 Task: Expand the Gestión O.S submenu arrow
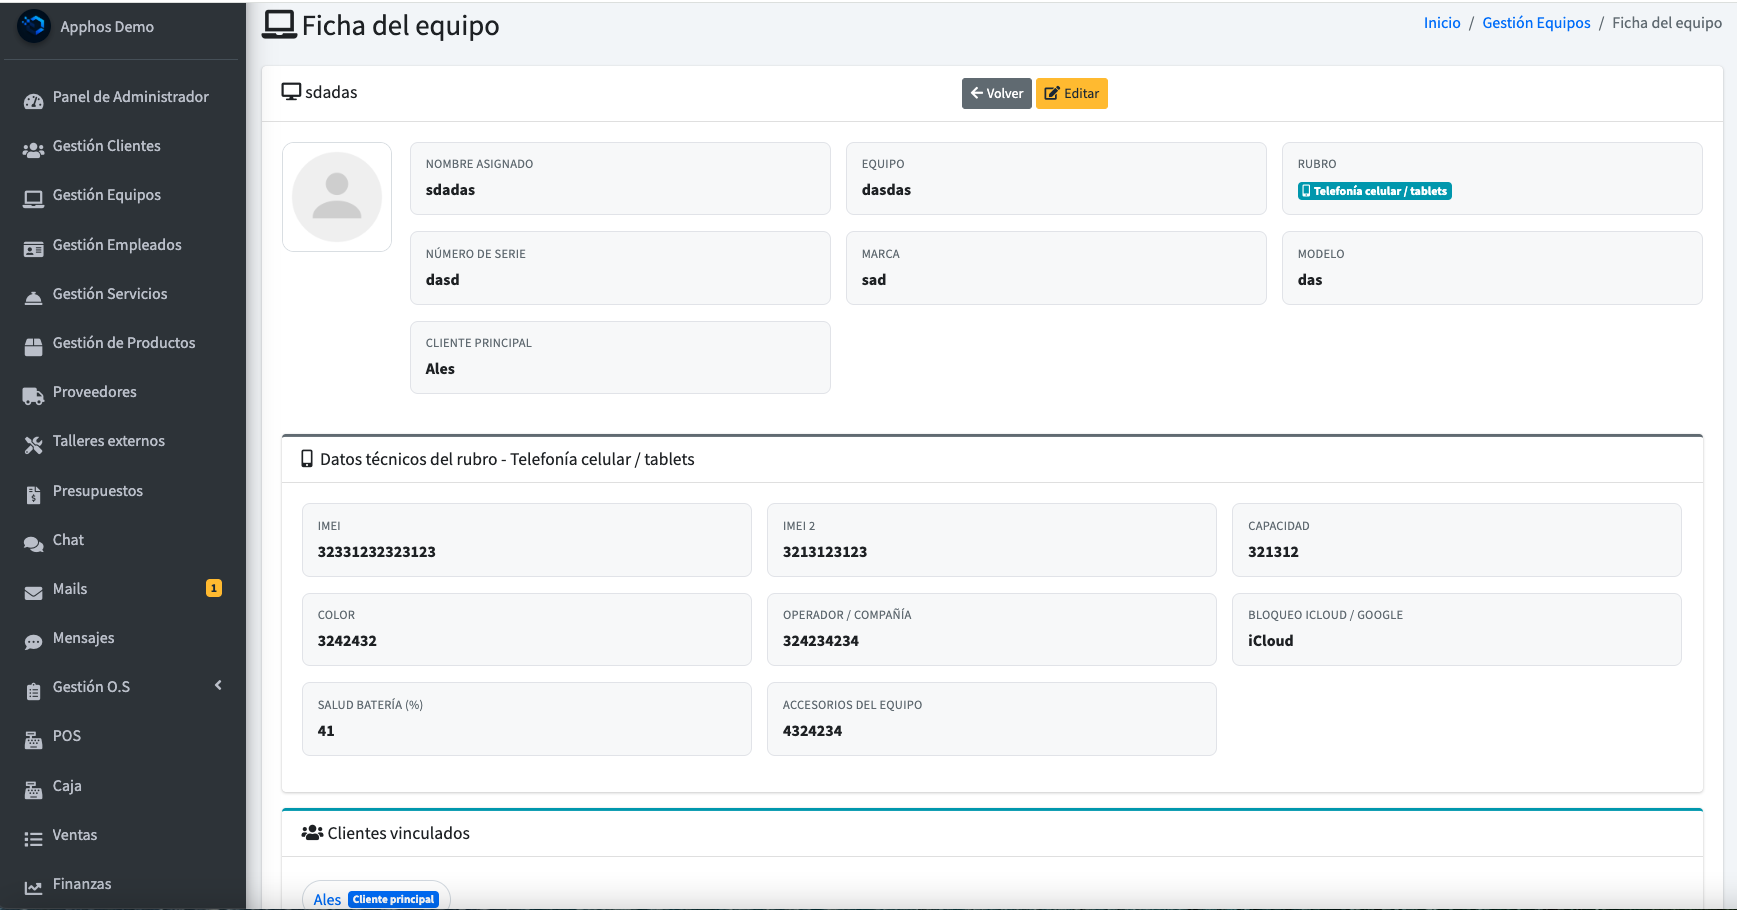click(x=218, y=685)
